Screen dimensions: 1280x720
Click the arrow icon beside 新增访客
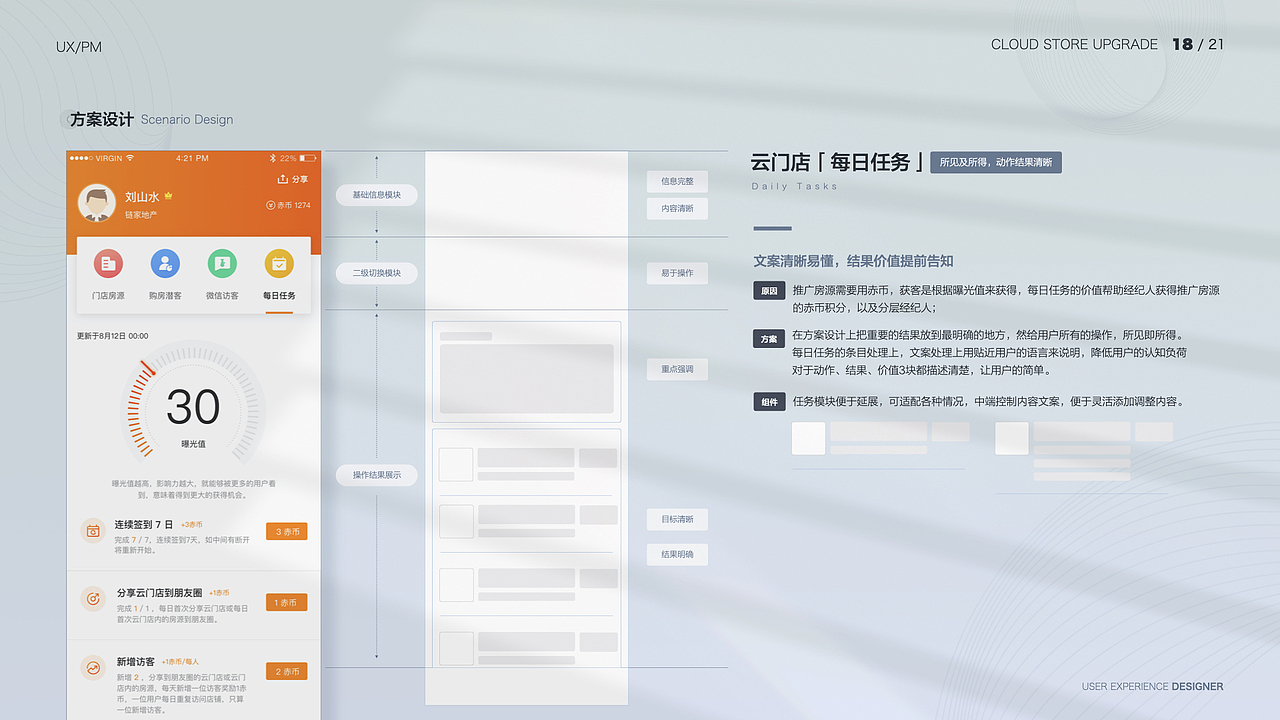click(x=93, y=668)
